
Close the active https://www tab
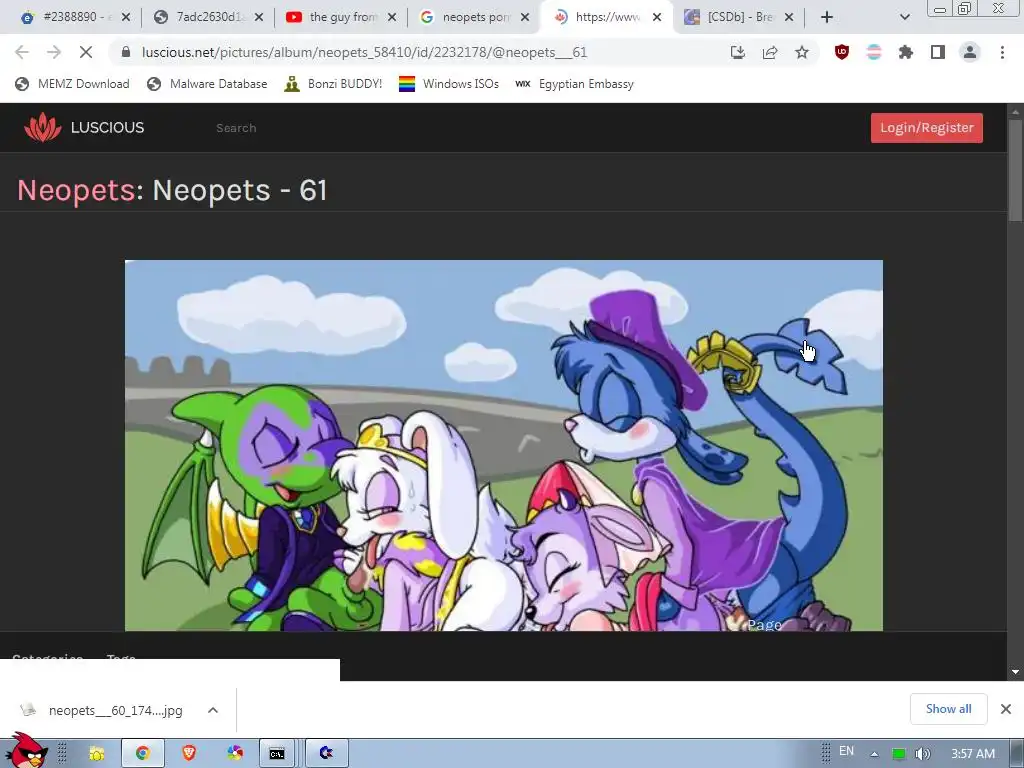(657, 17)
